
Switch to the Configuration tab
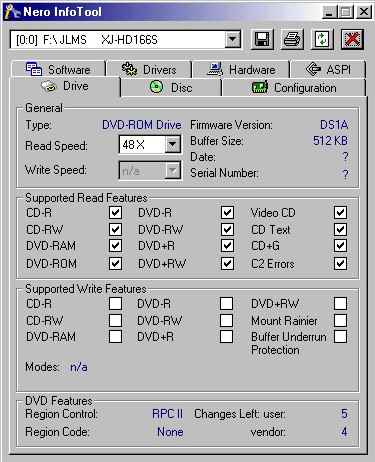pyautogui.click(x=294, y=88)
